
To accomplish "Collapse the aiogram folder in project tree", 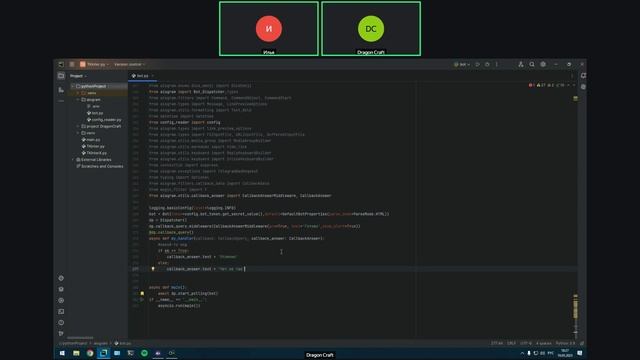I will pos(78,100).
